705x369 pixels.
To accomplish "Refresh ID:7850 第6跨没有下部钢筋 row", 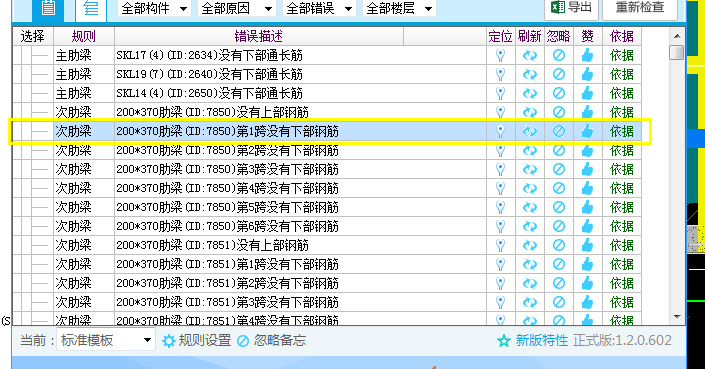I will pos(530,226).
